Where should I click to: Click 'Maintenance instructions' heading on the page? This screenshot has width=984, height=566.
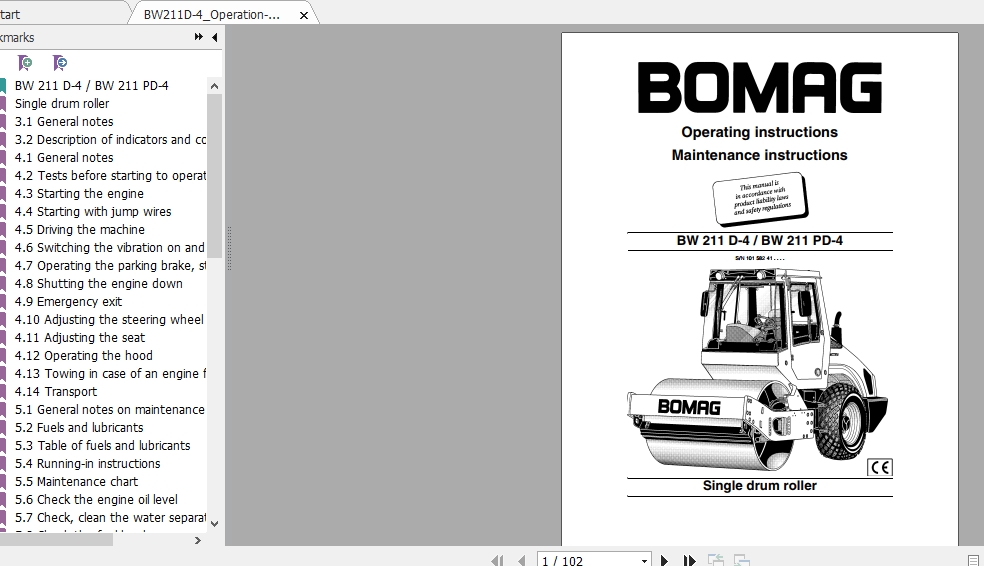[759, 155]
